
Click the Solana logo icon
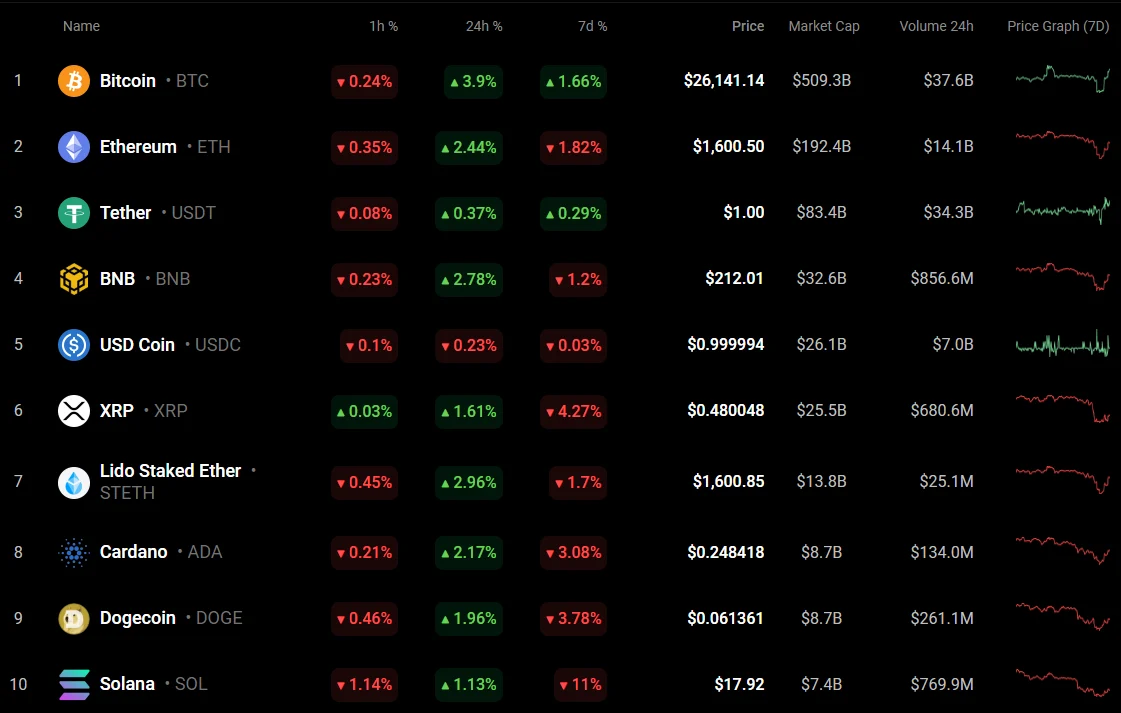(x=74, y=684)
